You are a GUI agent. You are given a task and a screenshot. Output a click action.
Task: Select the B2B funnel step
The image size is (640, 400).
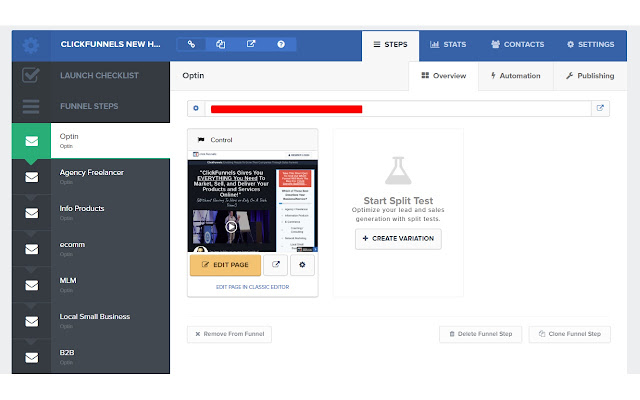tap(91, 356)
